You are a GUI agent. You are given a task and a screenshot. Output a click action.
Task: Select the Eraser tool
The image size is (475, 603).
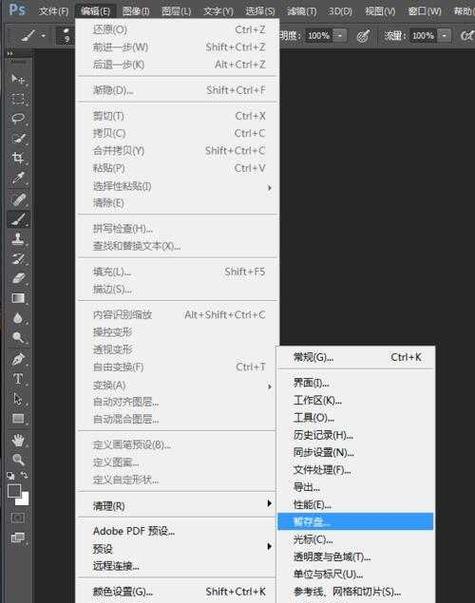[x=18, y=278]
